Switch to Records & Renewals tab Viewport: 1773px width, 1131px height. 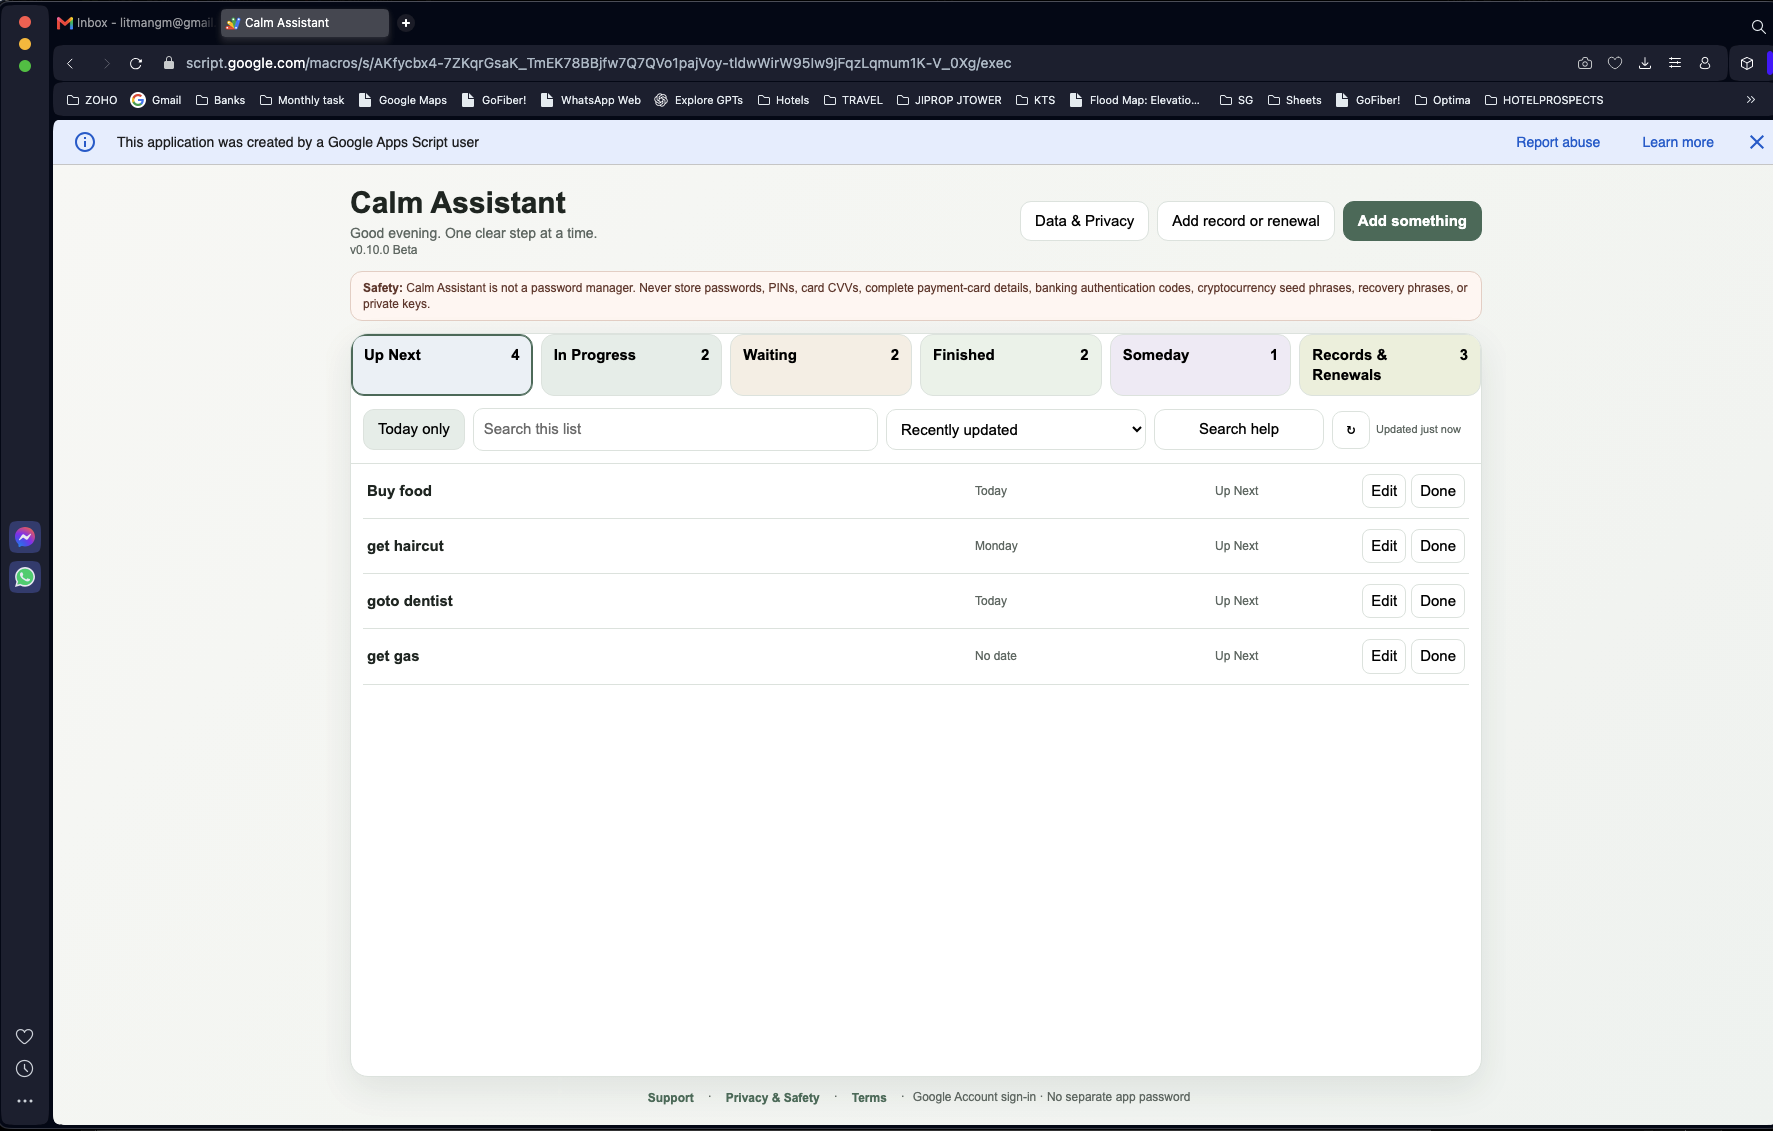1390,365
